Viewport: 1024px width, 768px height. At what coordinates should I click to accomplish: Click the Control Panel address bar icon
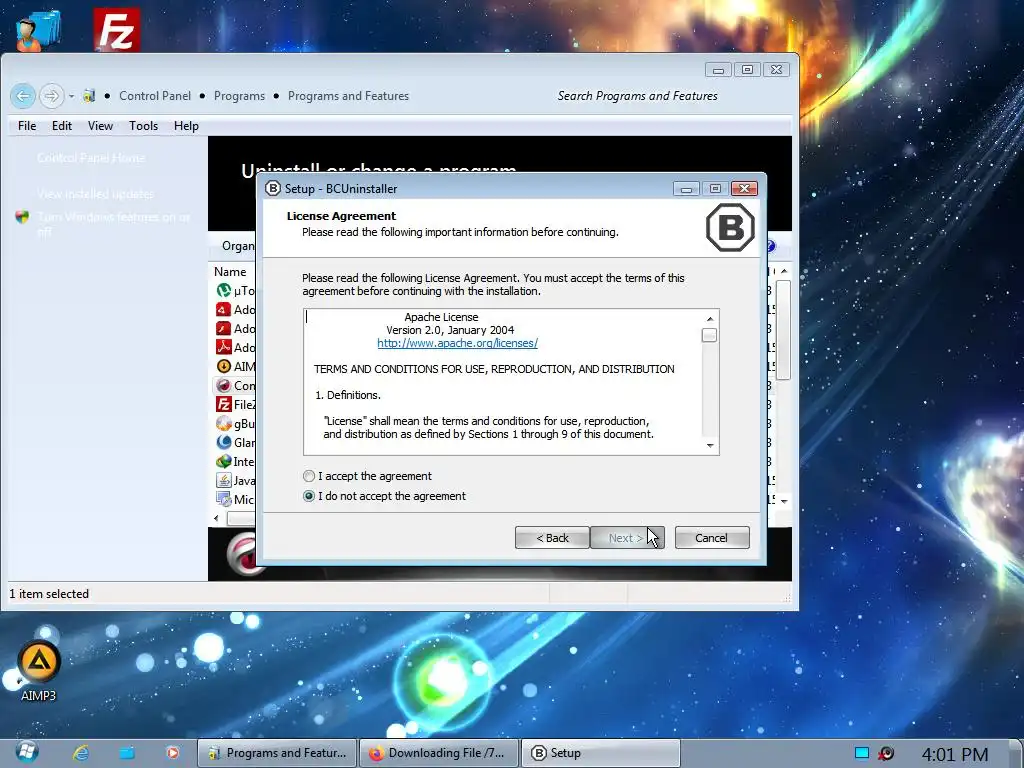click(x=89, y=96)
